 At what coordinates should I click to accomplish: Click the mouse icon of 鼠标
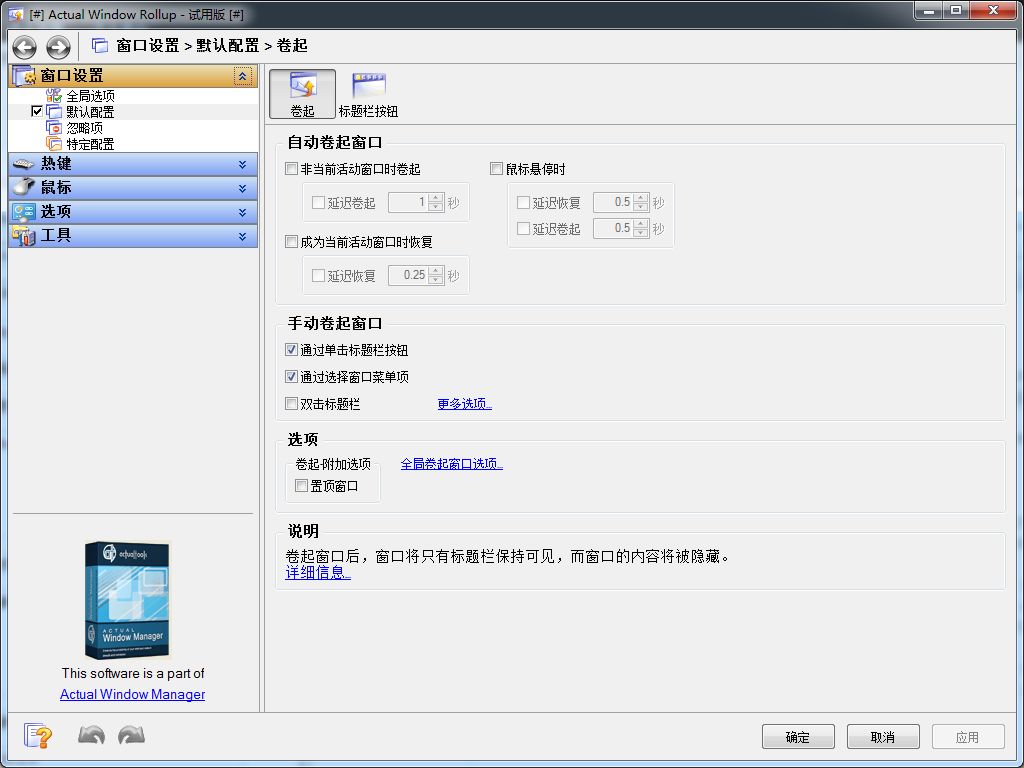[x=24, y=187]
